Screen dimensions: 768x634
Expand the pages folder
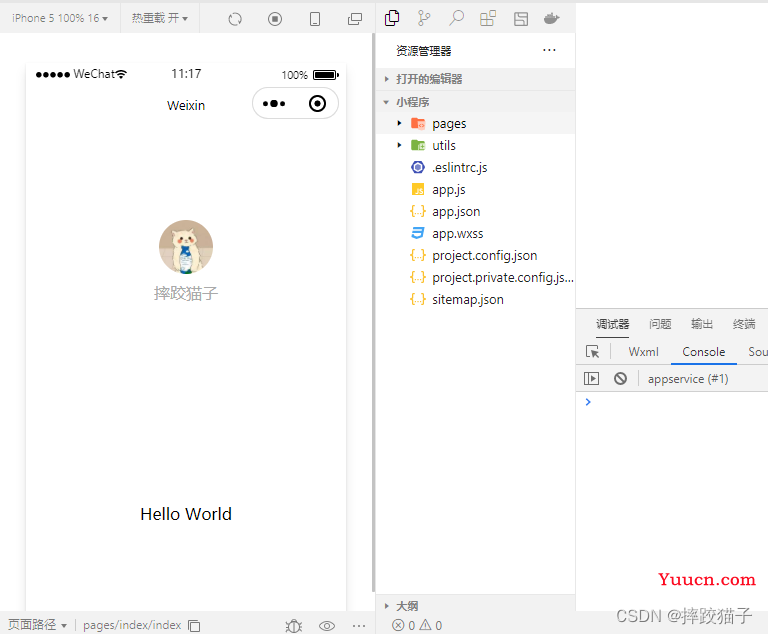[x=475, y=123]
